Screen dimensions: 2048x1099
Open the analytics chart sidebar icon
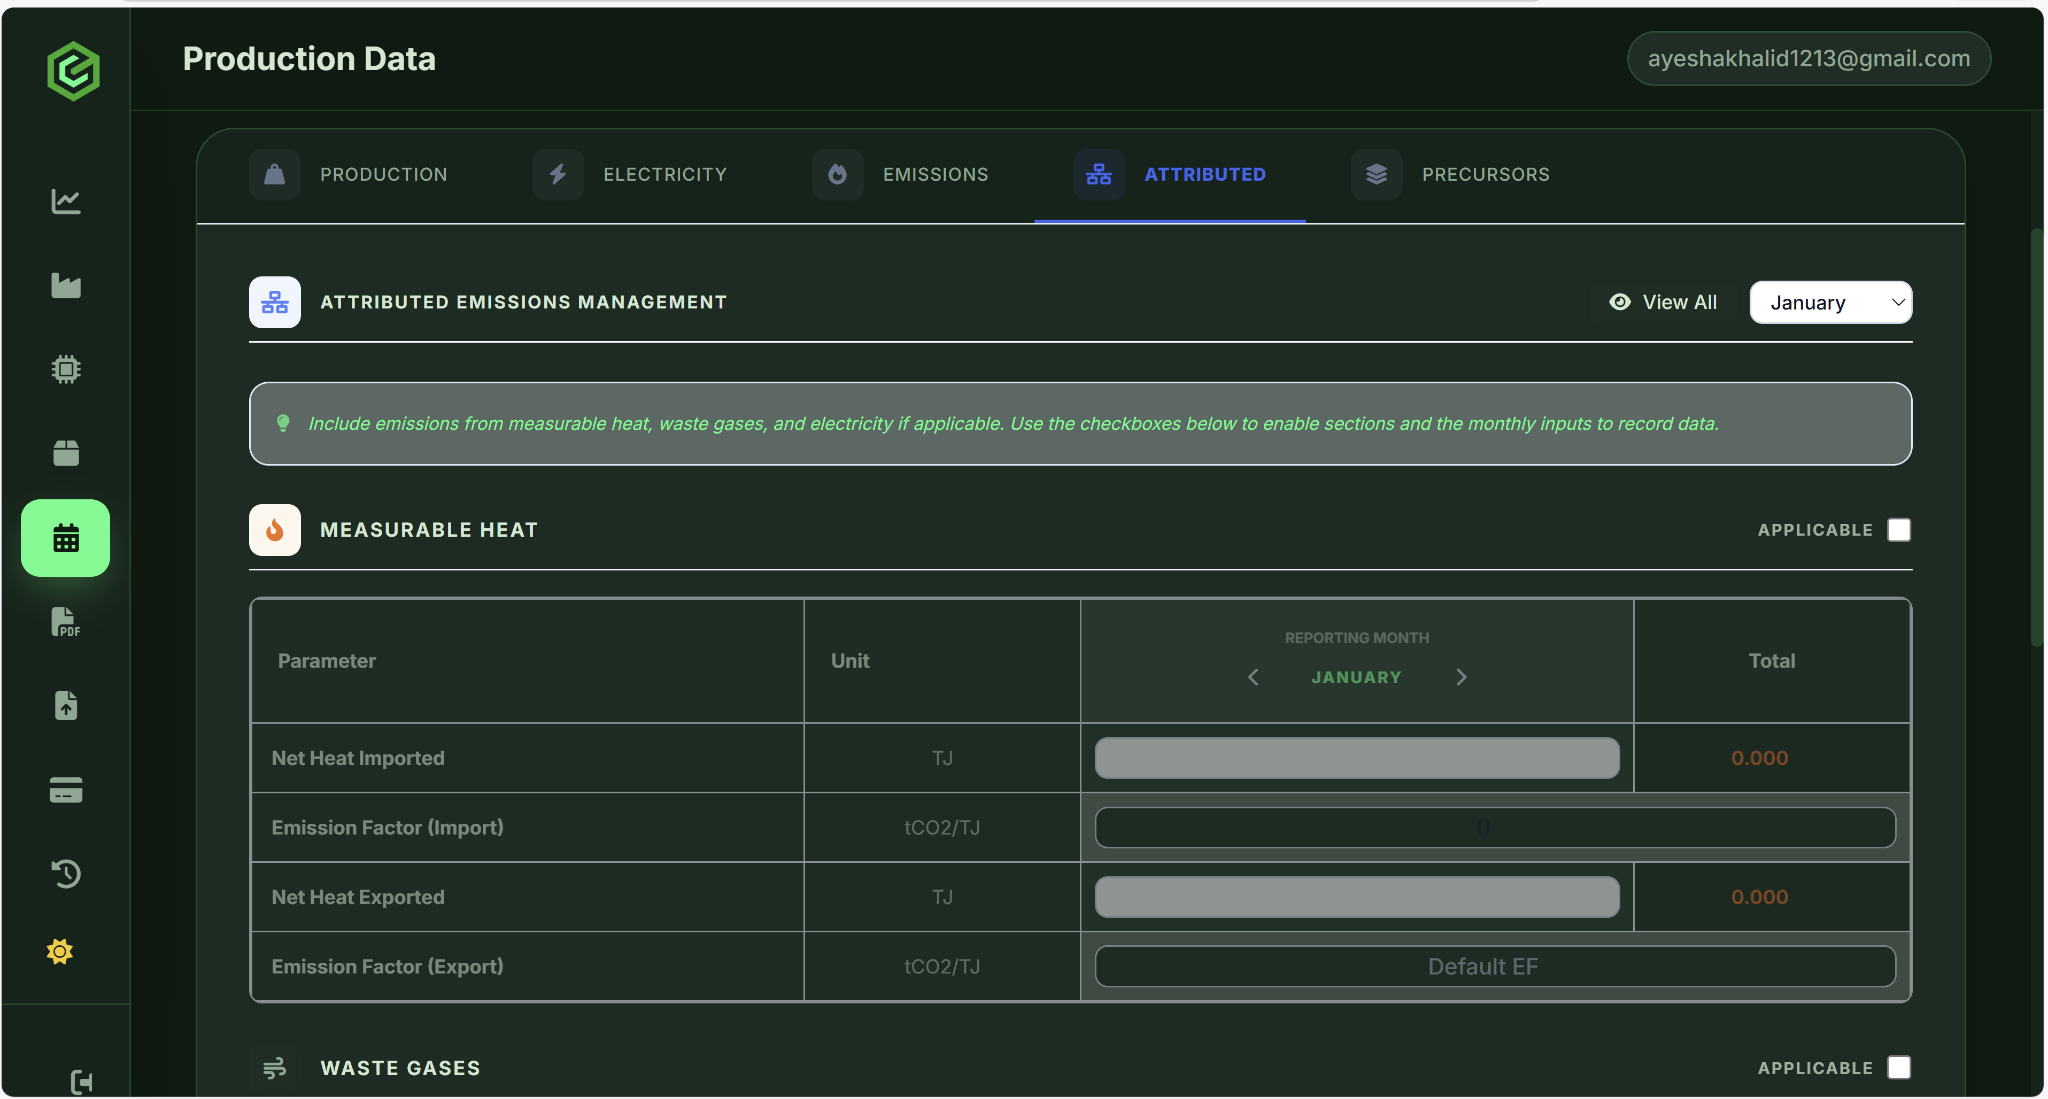[66, 201]
